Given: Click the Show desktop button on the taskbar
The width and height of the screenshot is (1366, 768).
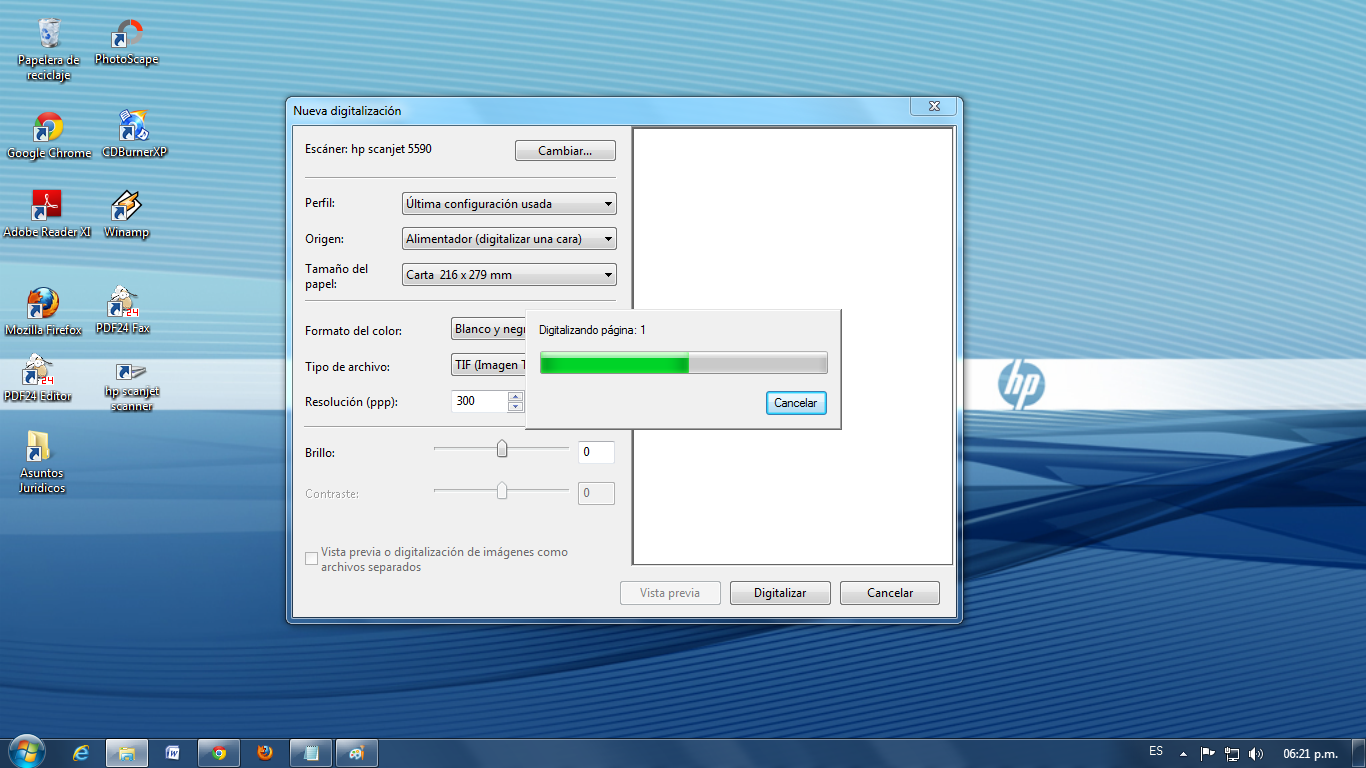Looking at the screenshot, I should (x=1359, y=753).
